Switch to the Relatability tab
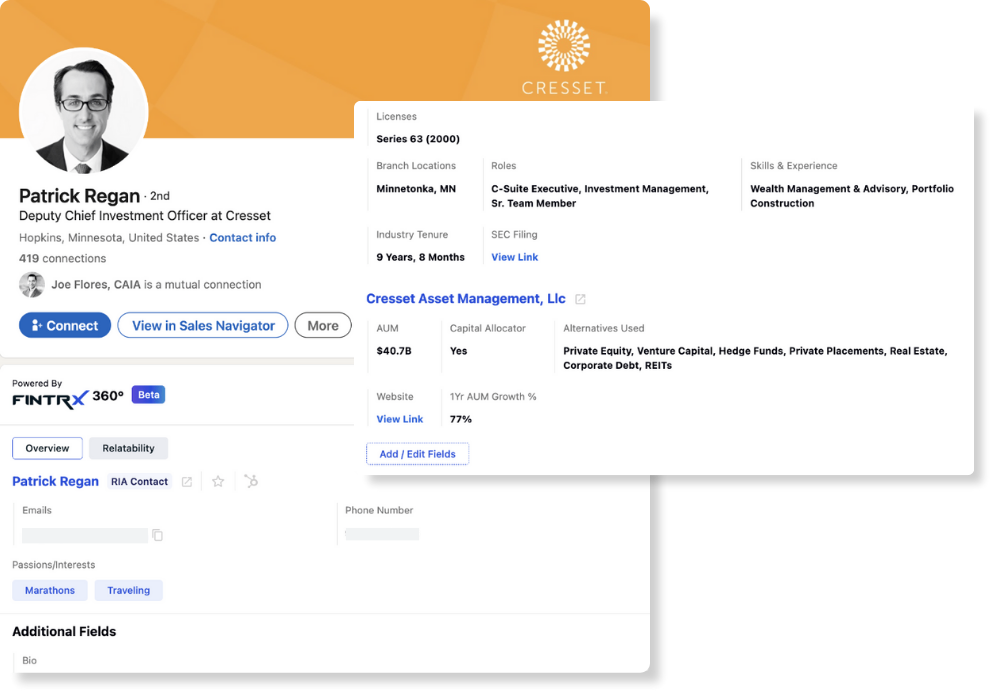This screenshot has width=1000, height=700. (x=128, y=448)
